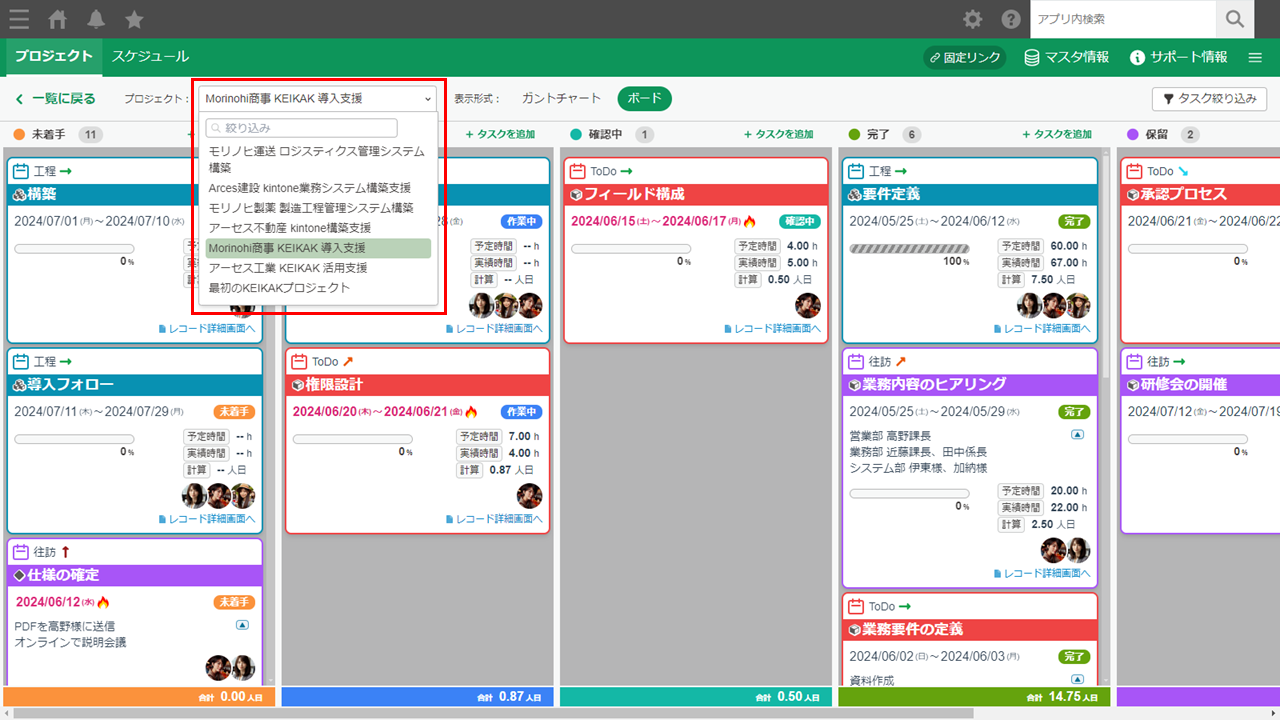
Task: Click the 固定リンク button
Action: (965, 58)
